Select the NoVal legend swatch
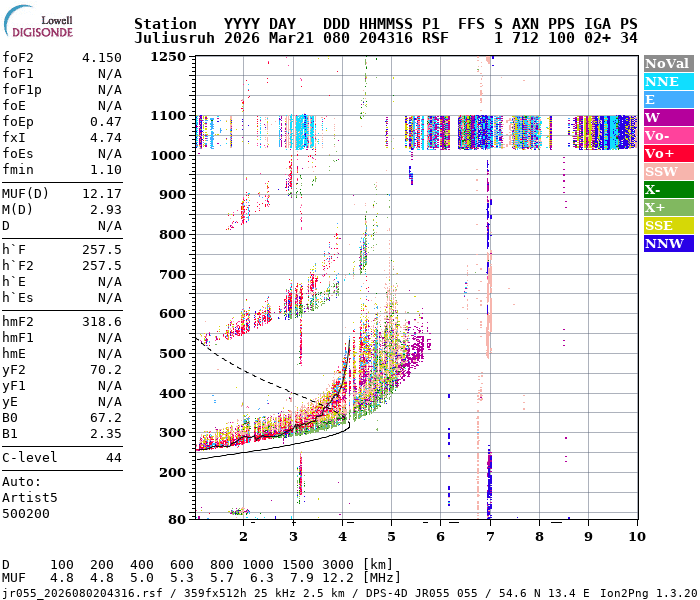700x600 pixels. [x=668, y=63]
